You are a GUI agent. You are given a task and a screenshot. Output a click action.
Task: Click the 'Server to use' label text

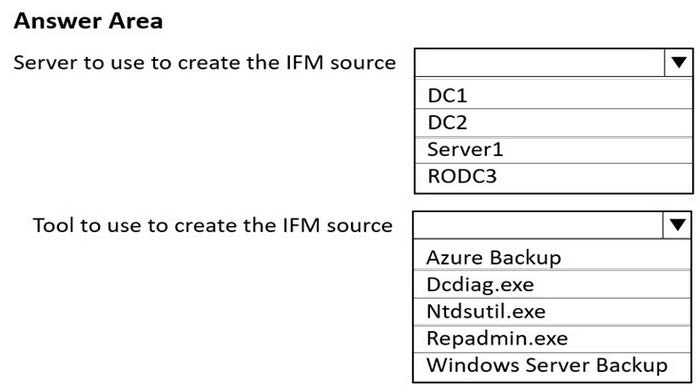(204, 62)
